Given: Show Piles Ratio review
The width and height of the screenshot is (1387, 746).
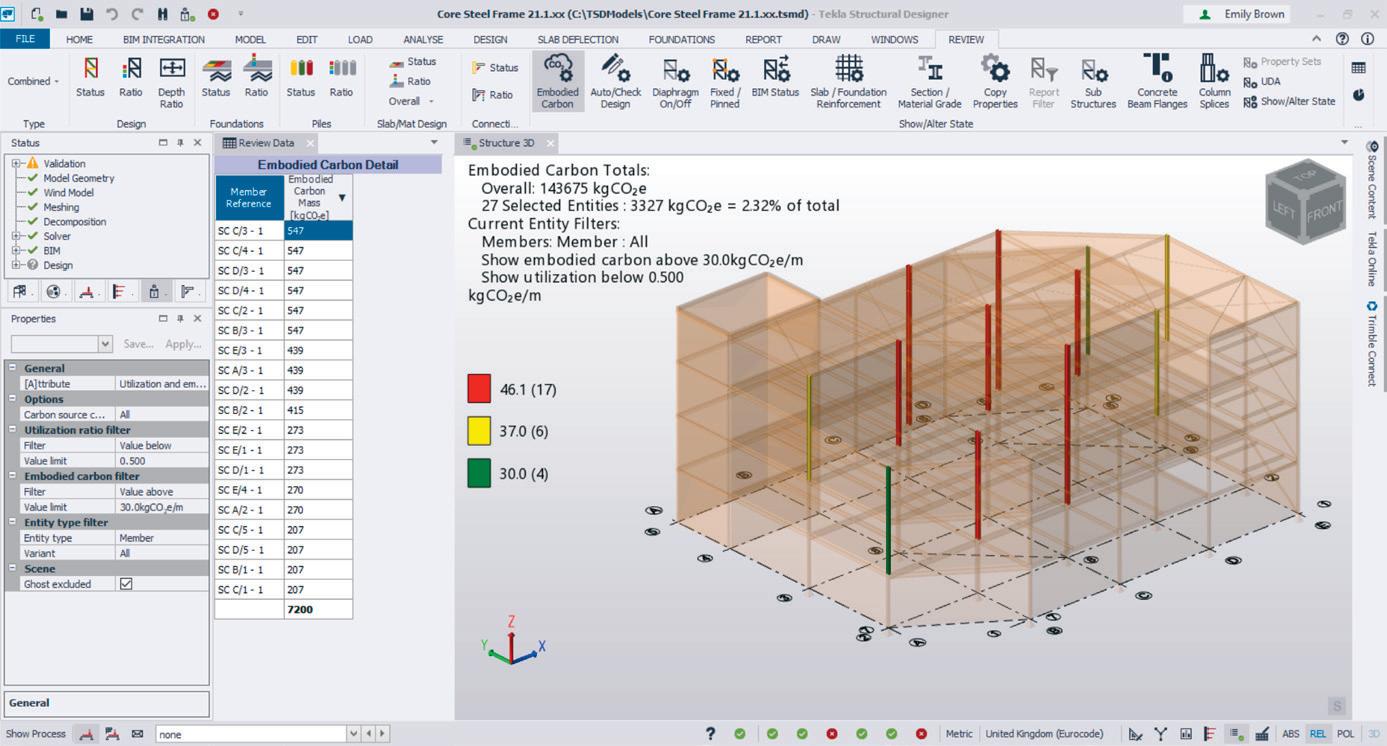Looking at the screenshot, I should point(342,77).
